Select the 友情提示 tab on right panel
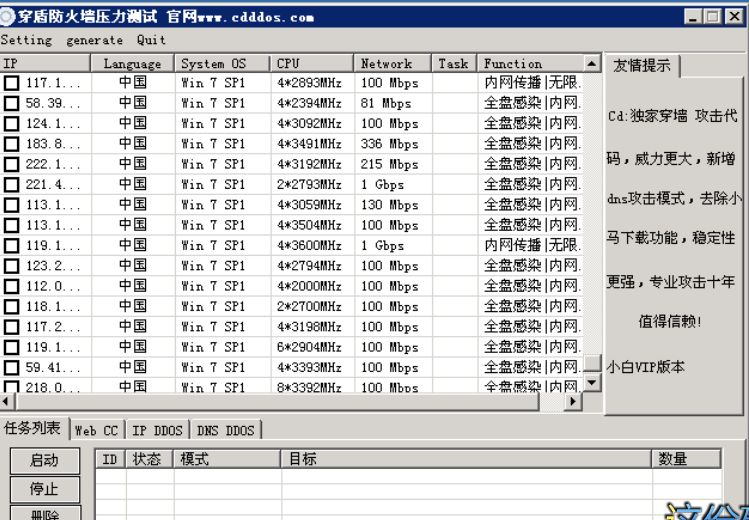 (642, 65)
